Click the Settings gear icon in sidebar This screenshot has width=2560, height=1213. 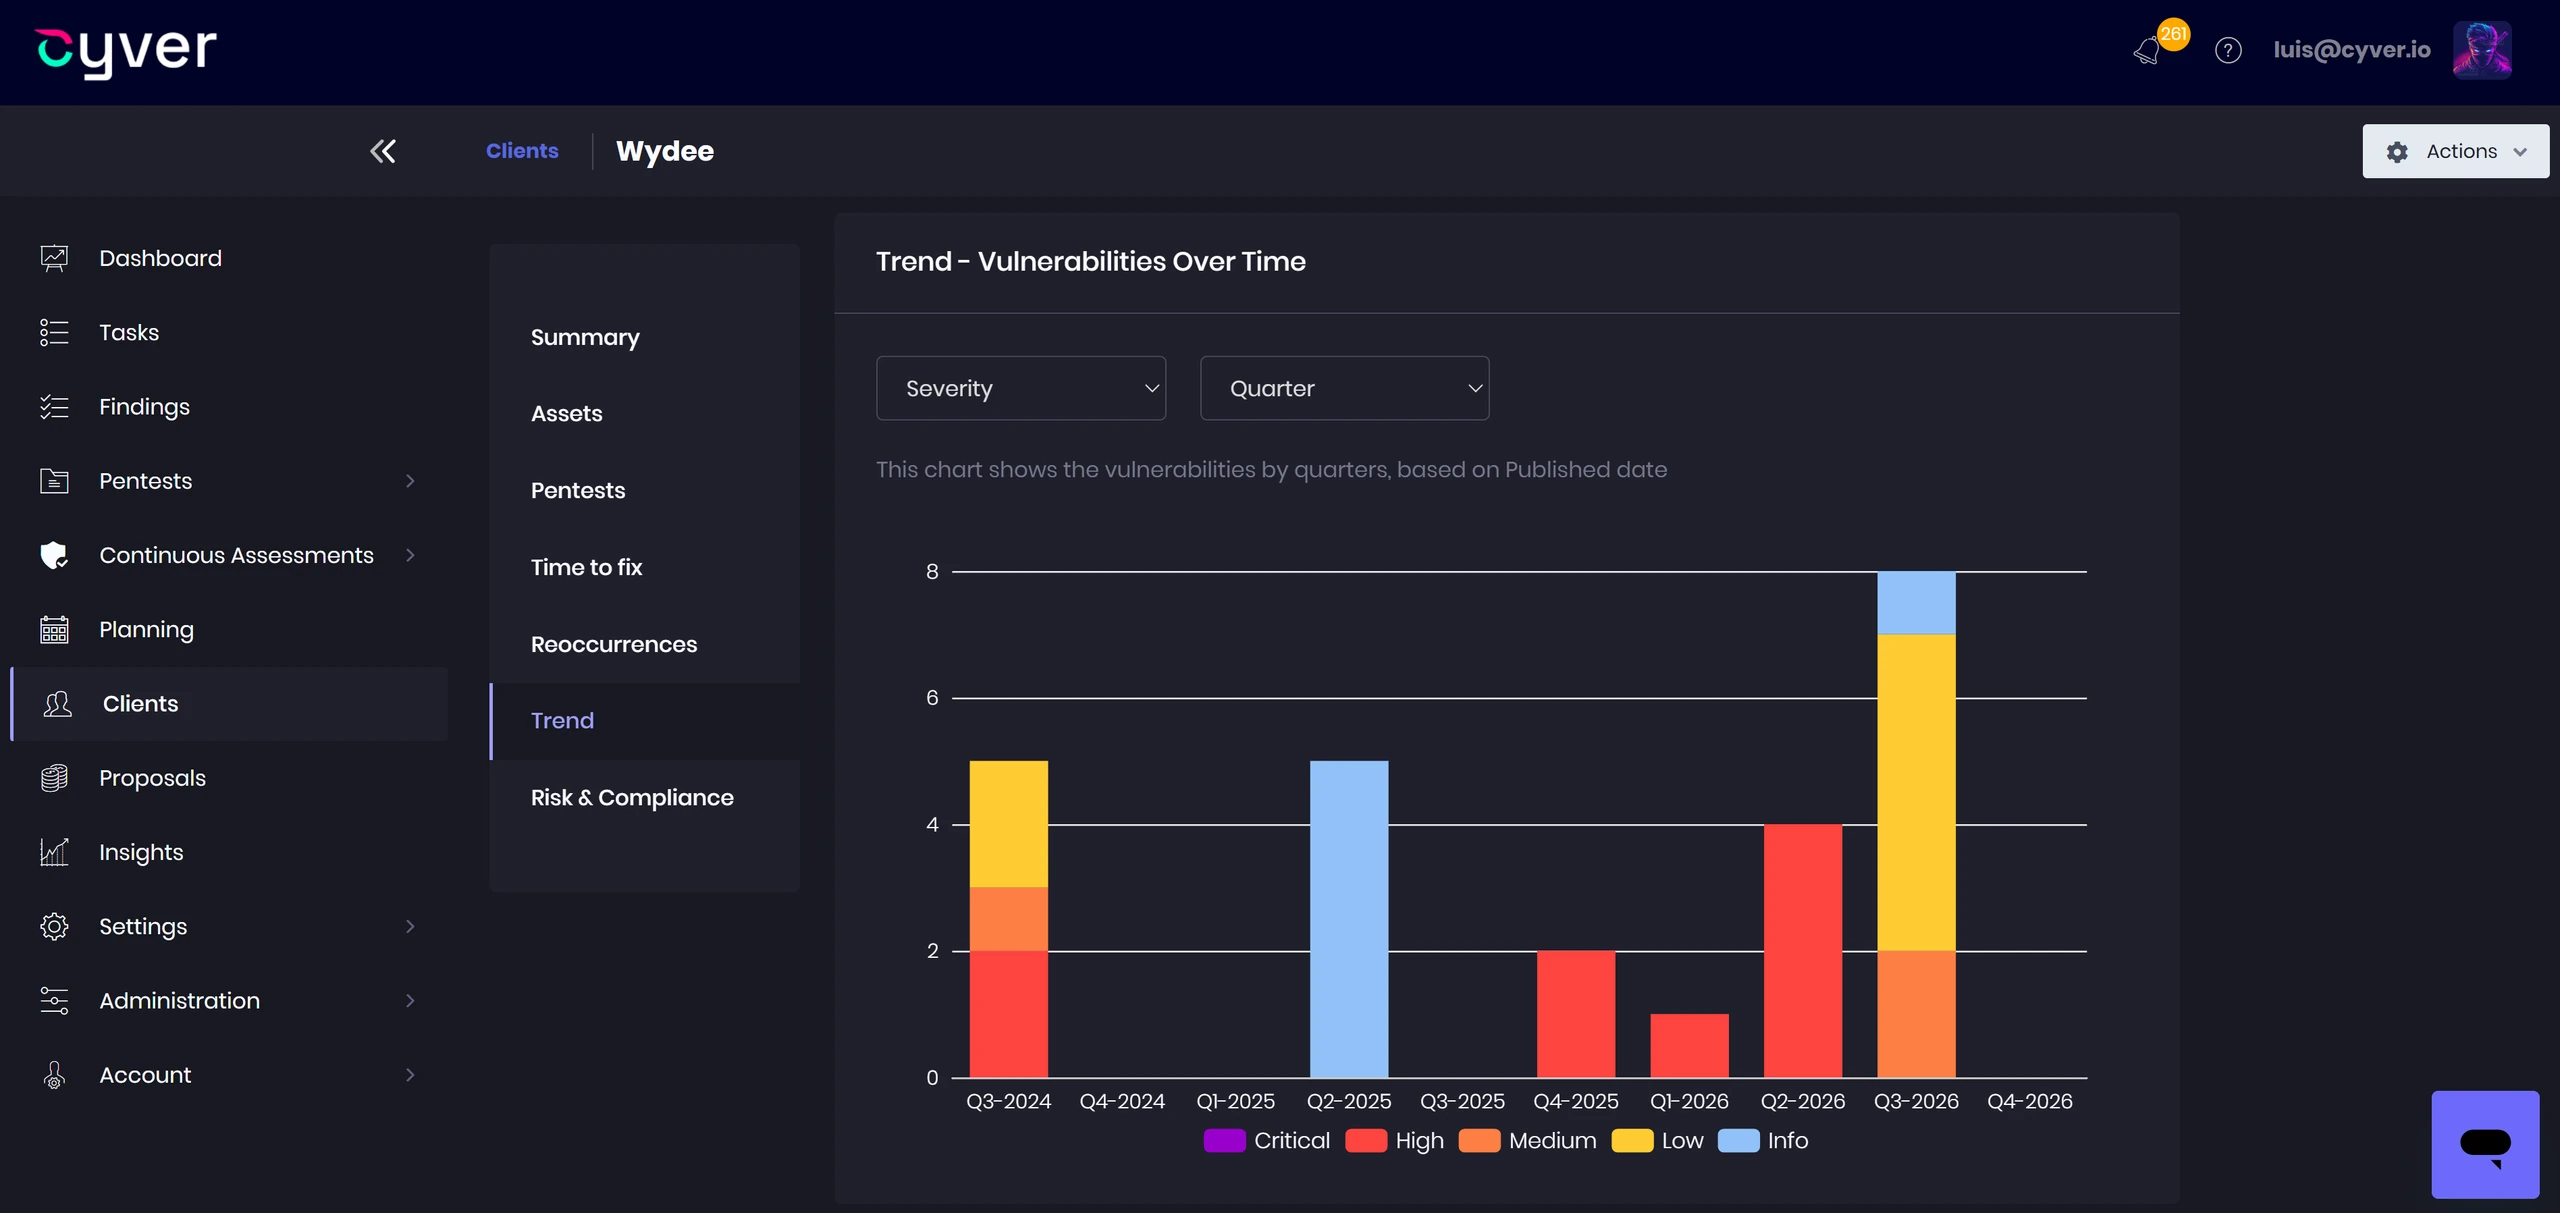(54, 927)
